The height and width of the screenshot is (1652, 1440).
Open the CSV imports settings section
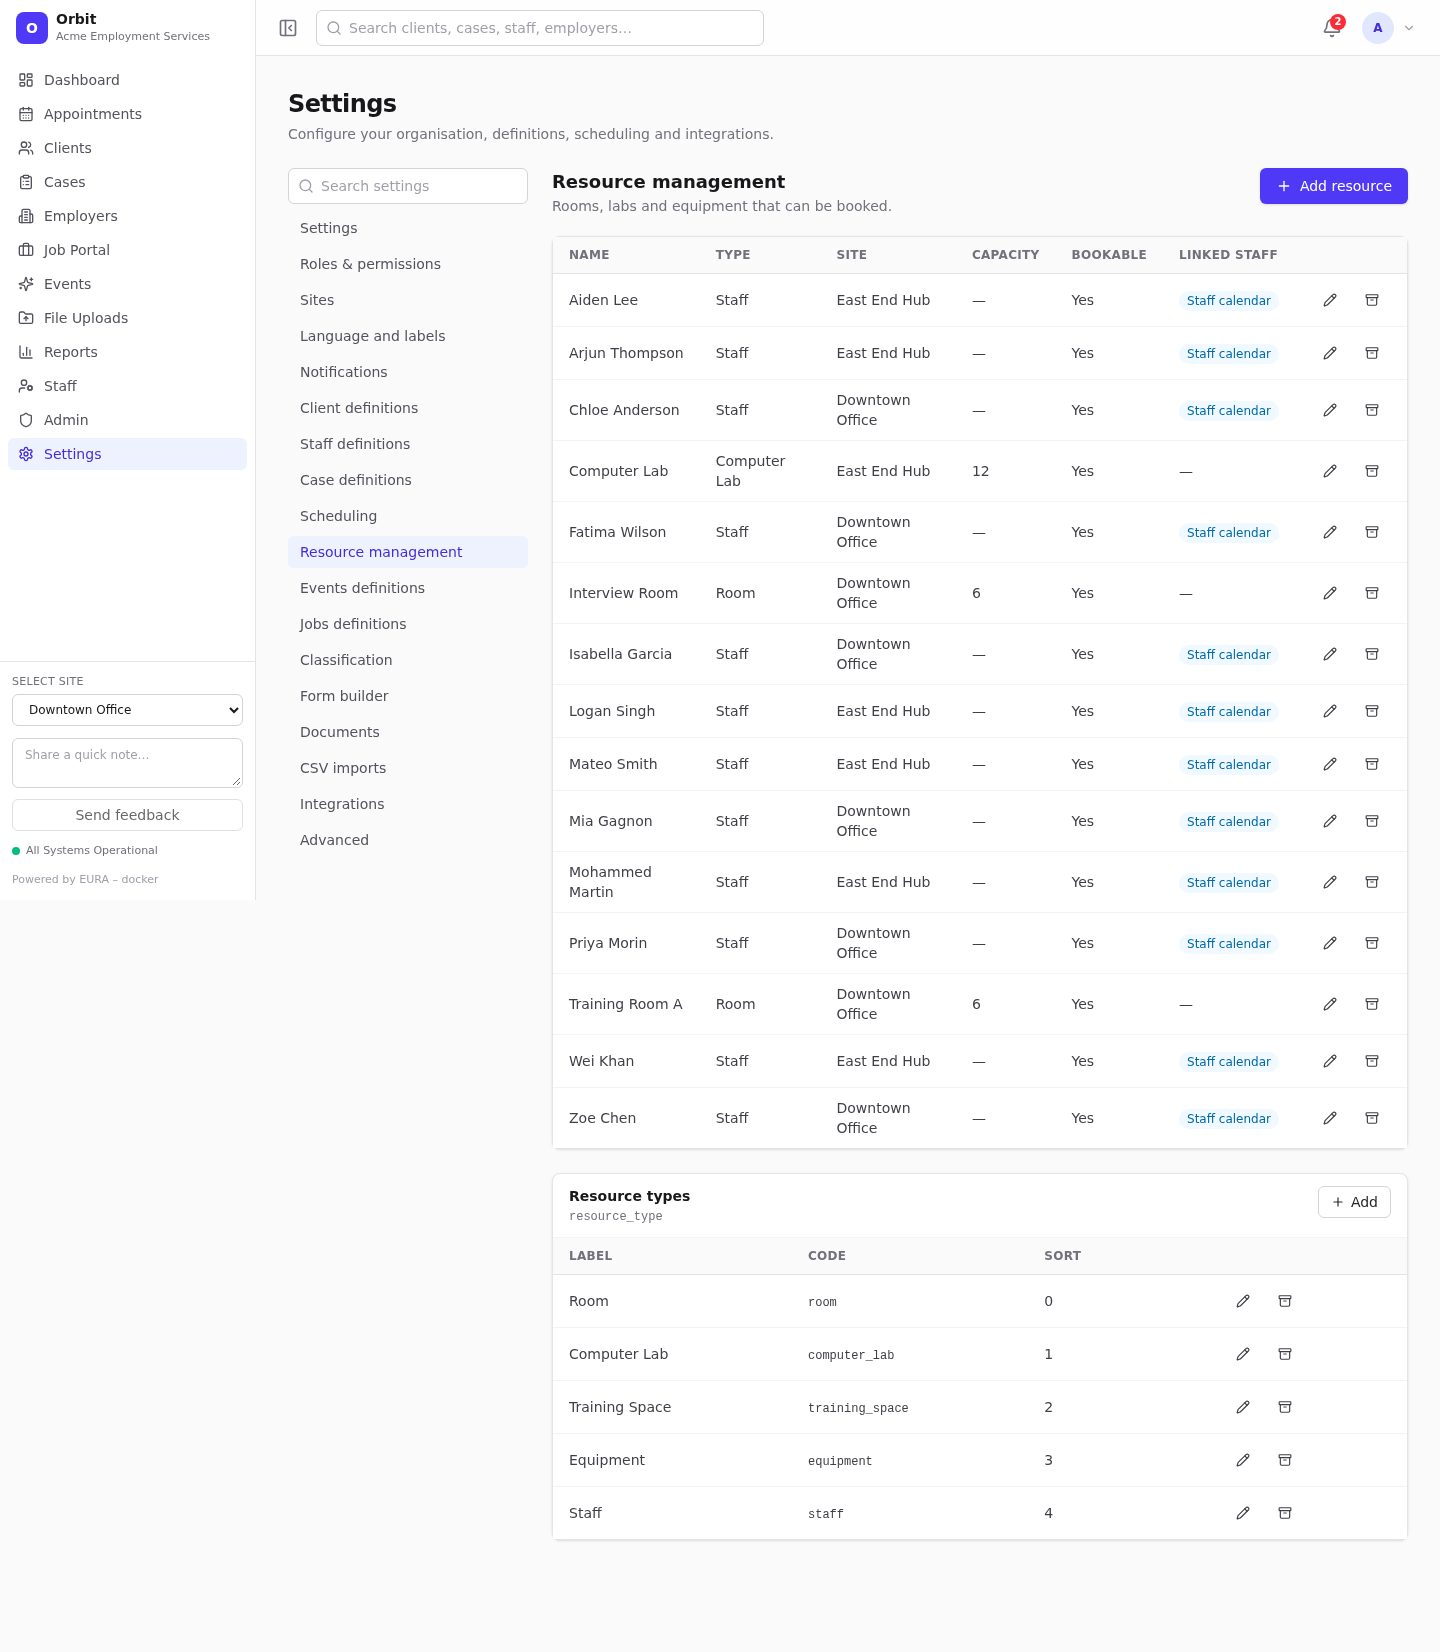pyautogui.click(x=408, y=768)
